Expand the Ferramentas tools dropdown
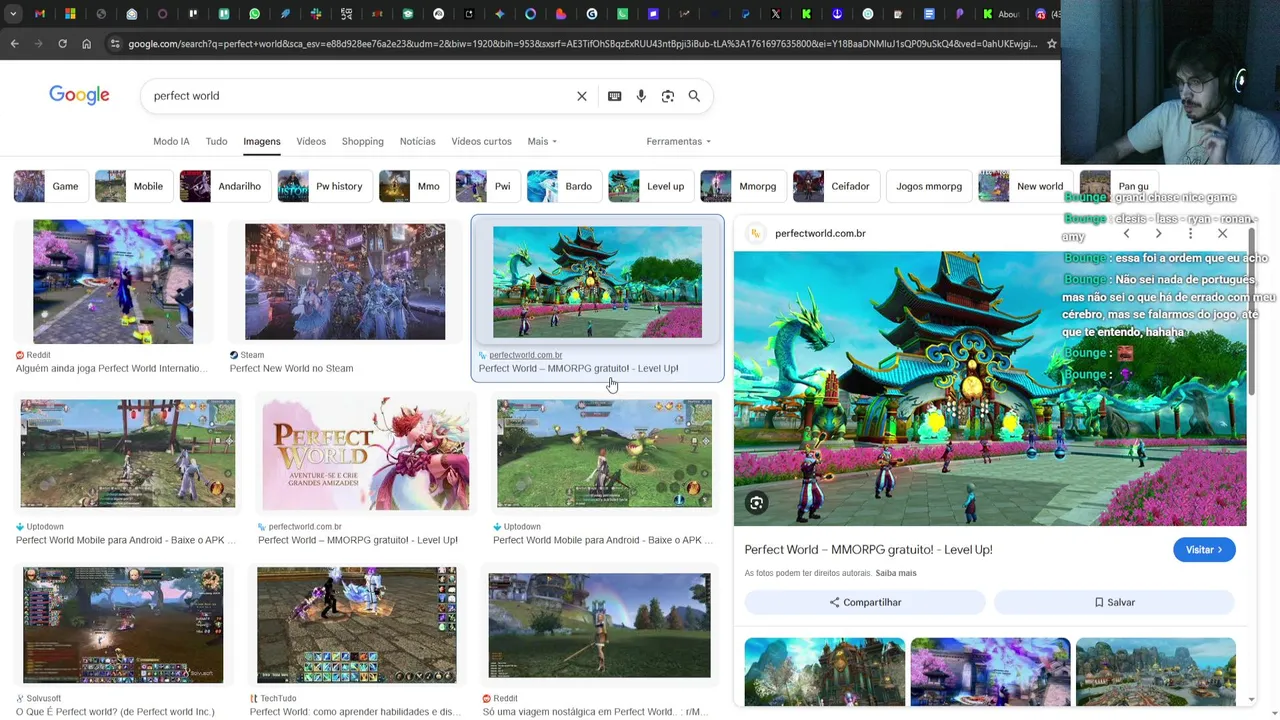This screenshot has height=720, width=1280. pos(678,141)
